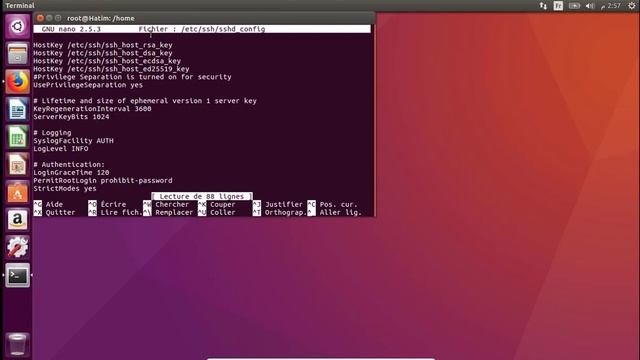The width and height of the screenshot is (640, 360).
Task: Open the Fr keyboard layout indicator
Action: click(x=558, y=6)
